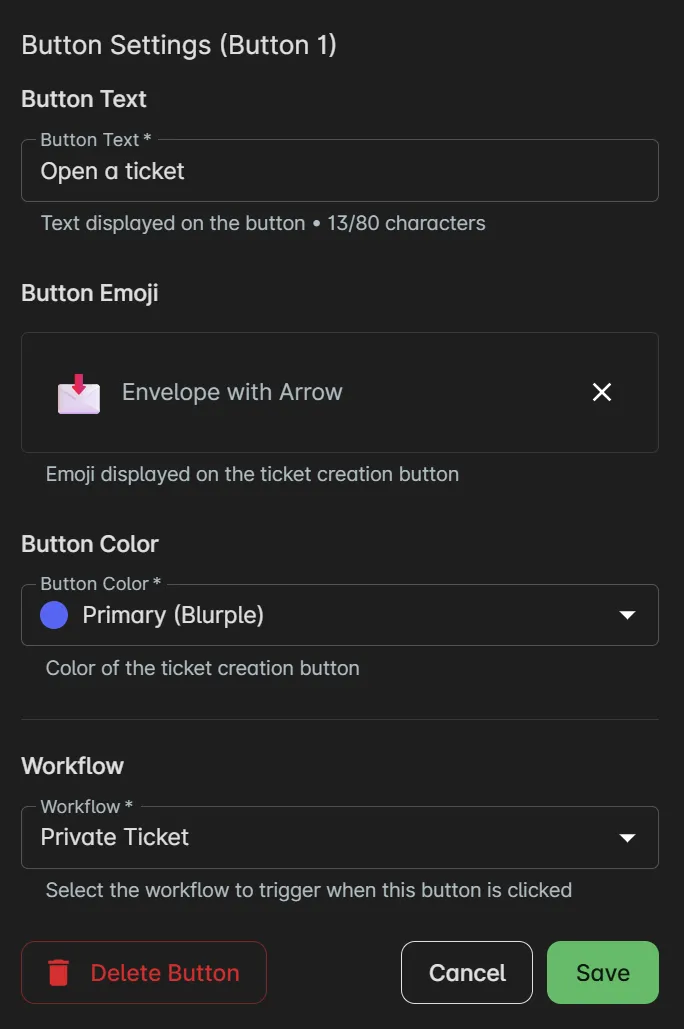Click the Button Text input containing Open a ticket

click(340, 170)
